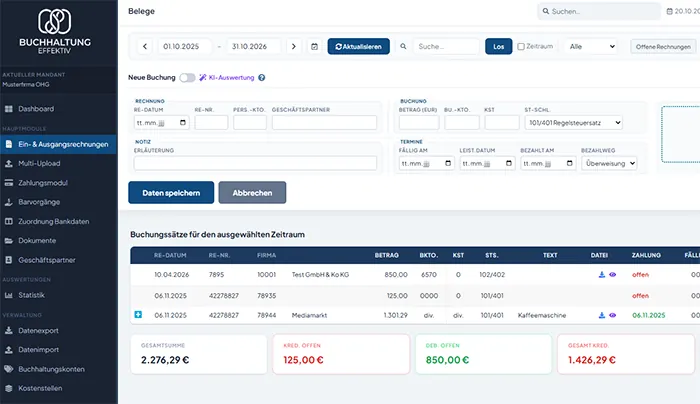Click the 'Kaffeemaschine' text cell
The image size is (700, 404).
(x=542, y=315)
